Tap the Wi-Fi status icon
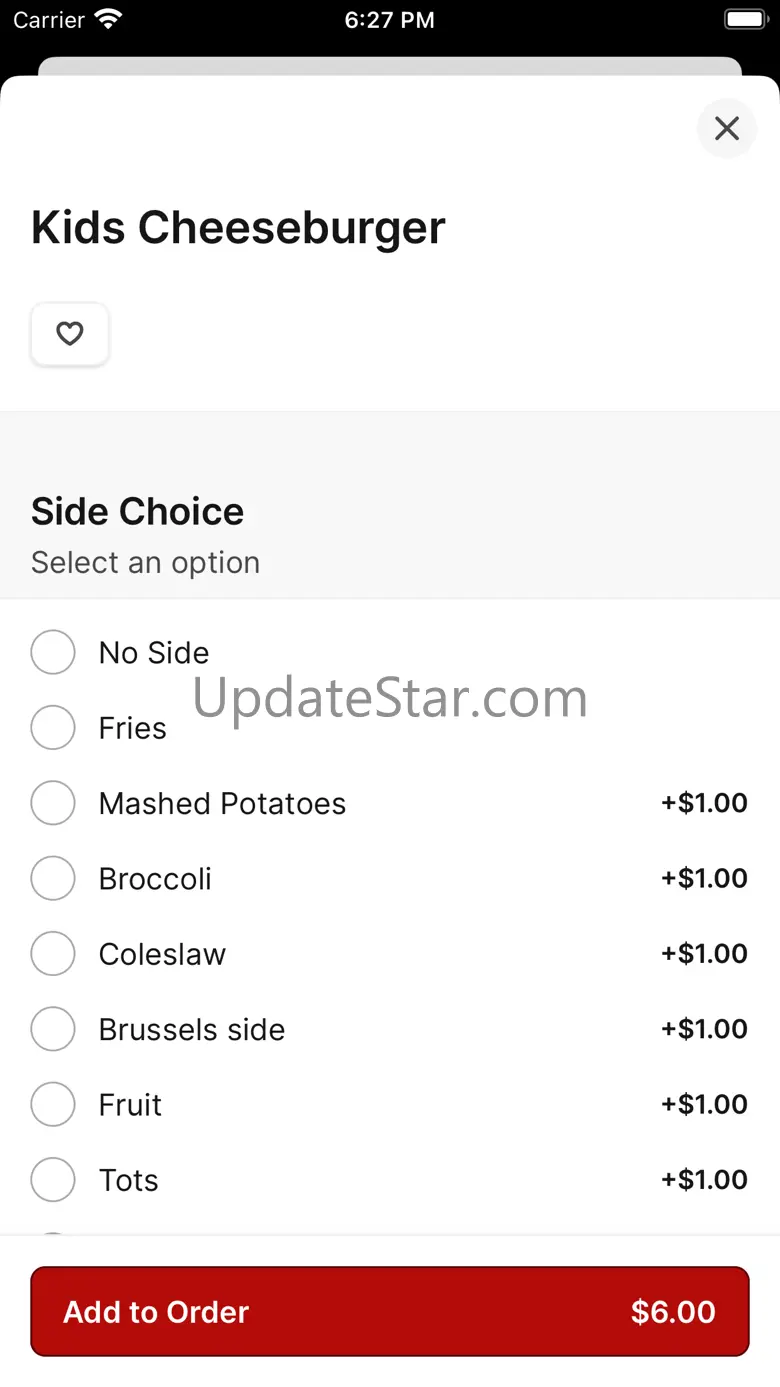This screenshot has width=780, height=1387. point(107,19)
